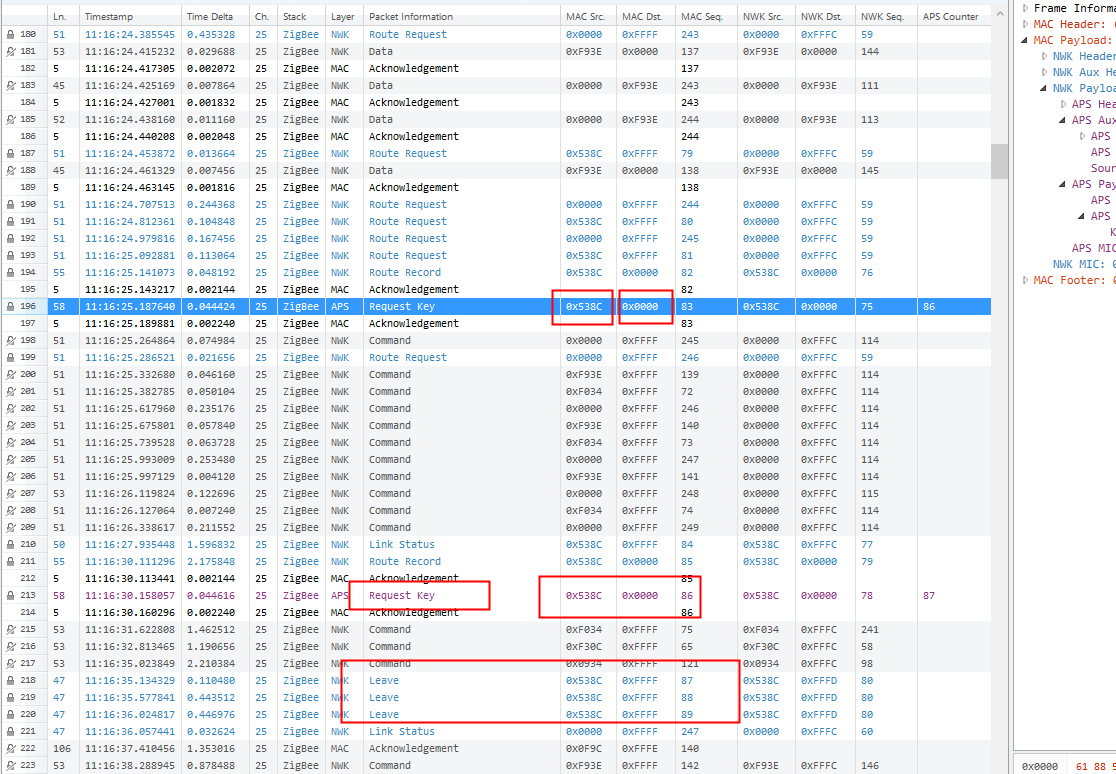Click the lock icon on packet 213

(9, 596)
